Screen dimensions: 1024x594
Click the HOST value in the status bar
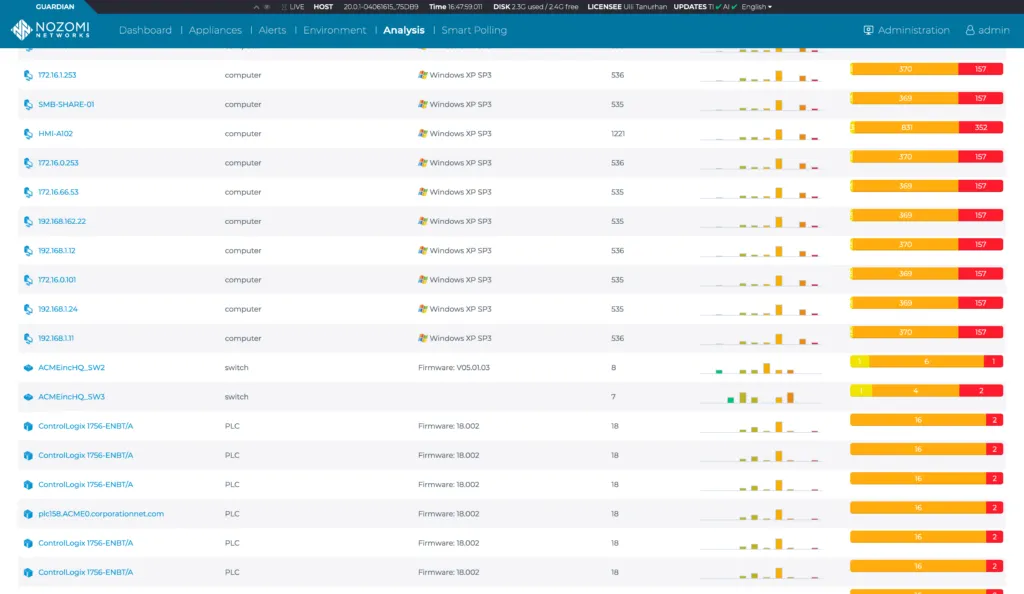point(381,7)
